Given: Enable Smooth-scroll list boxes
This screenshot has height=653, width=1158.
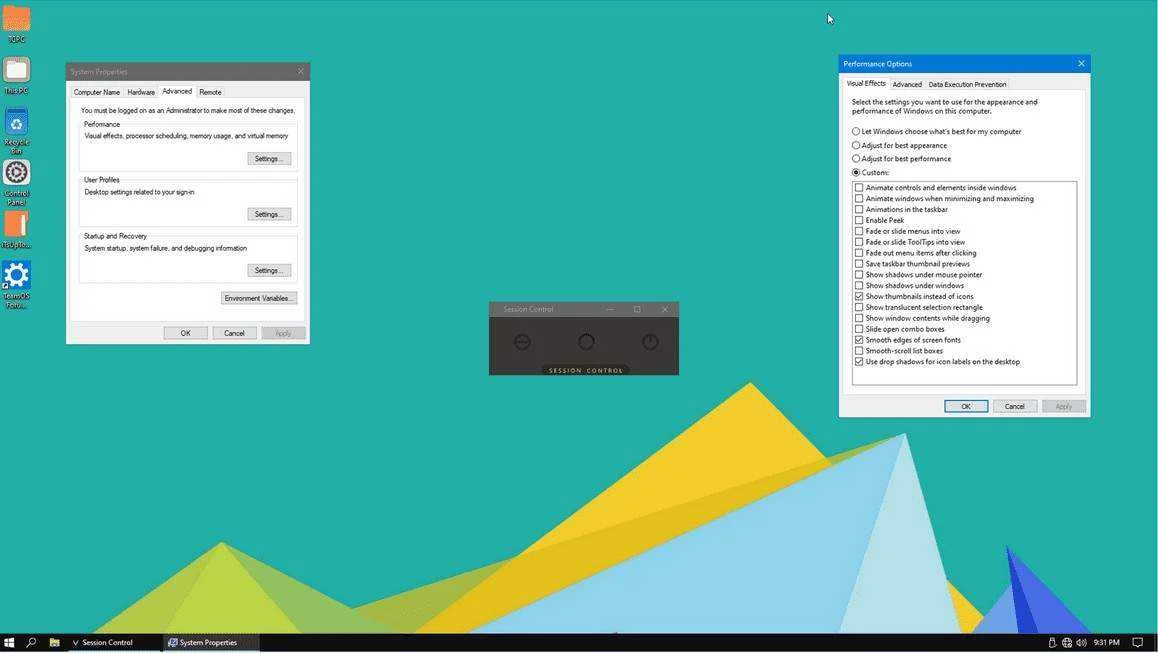Looking at the screenshot, I should click(859, 351).
